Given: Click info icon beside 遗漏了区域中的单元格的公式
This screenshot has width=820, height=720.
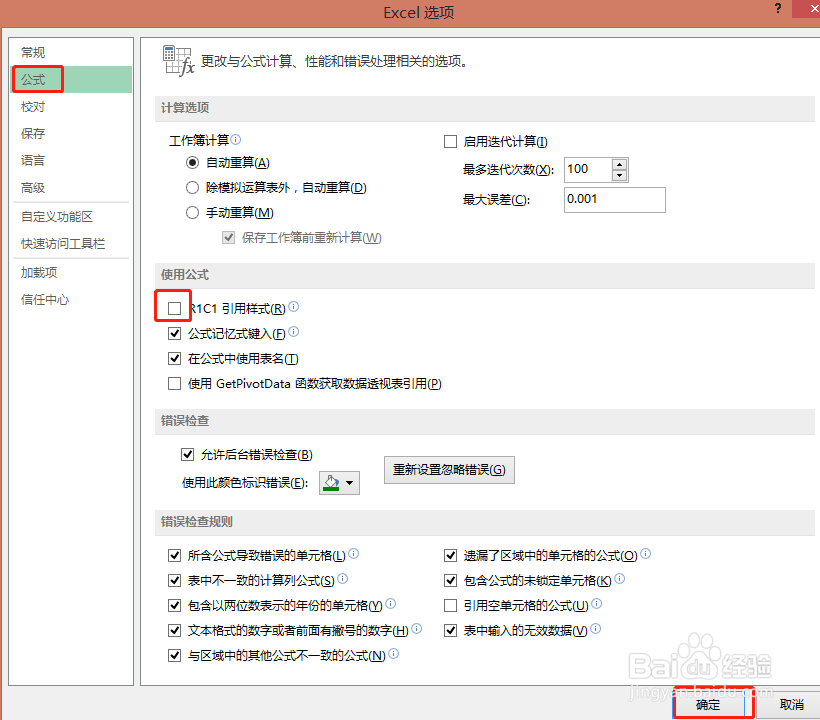Looking at the screenshot, I should click(x=646, y=553).
